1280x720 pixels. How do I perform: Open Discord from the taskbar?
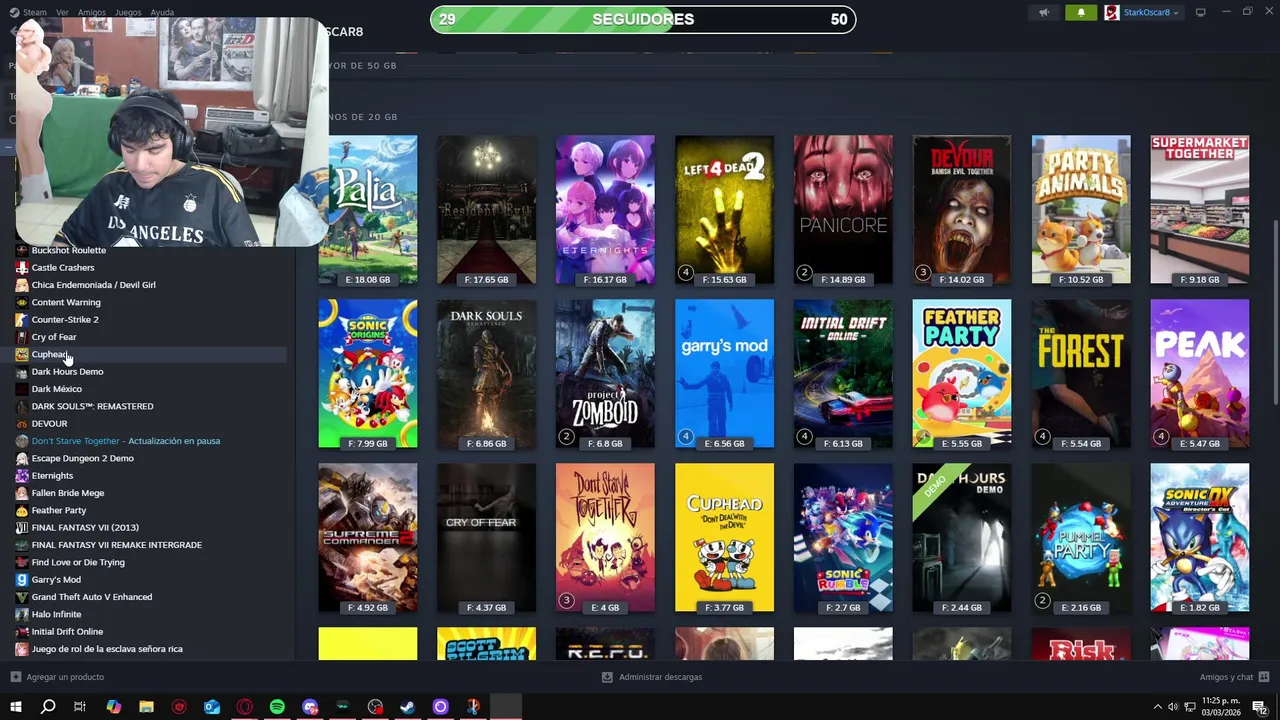coord(310,707)
